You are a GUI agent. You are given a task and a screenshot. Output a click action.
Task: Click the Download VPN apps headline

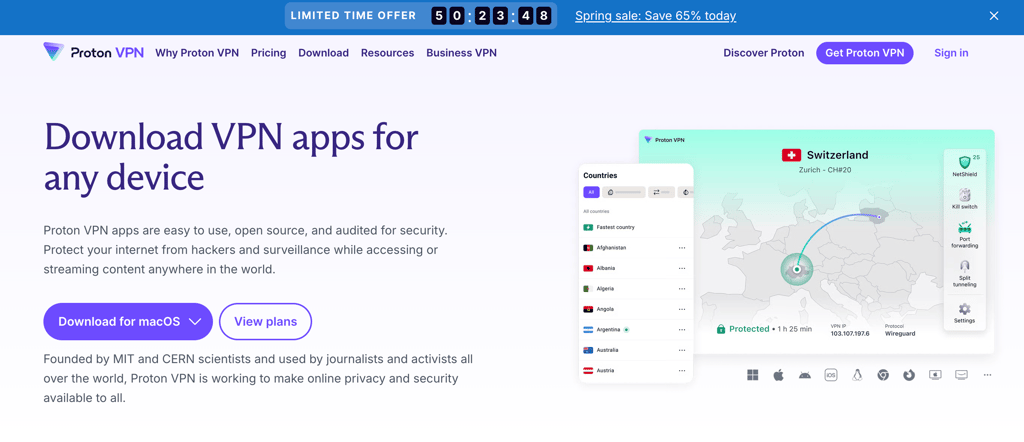(x=231, y=157)
